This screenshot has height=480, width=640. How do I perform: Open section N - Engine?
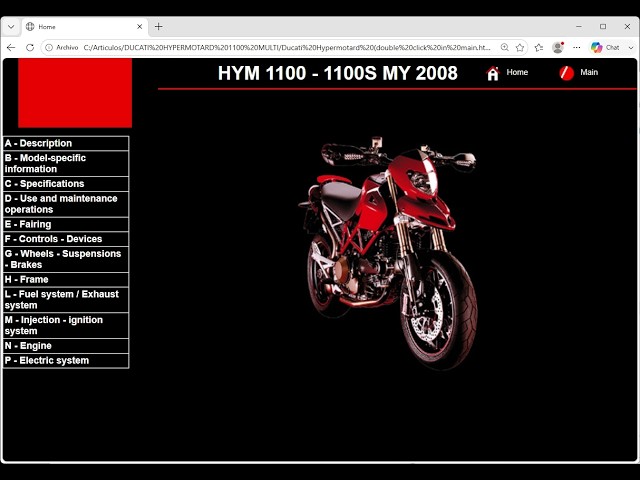(66, 346)
